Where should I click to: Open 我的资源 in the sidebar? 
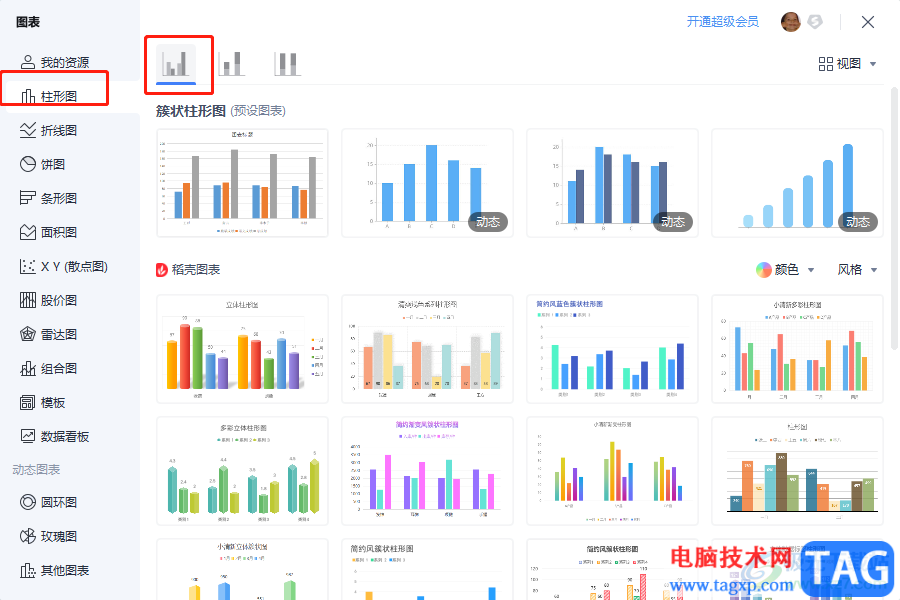55,62
